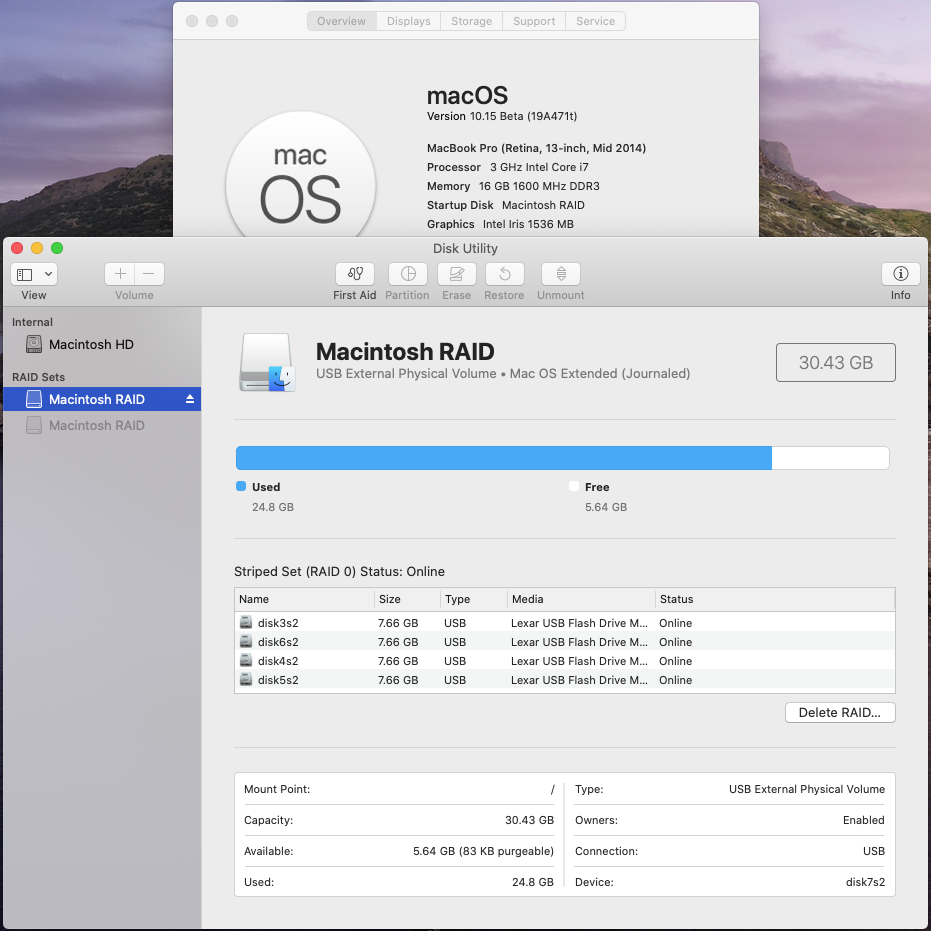Click the disk6s2 disk icon
The image size is (931, 931).
point(246,641)
